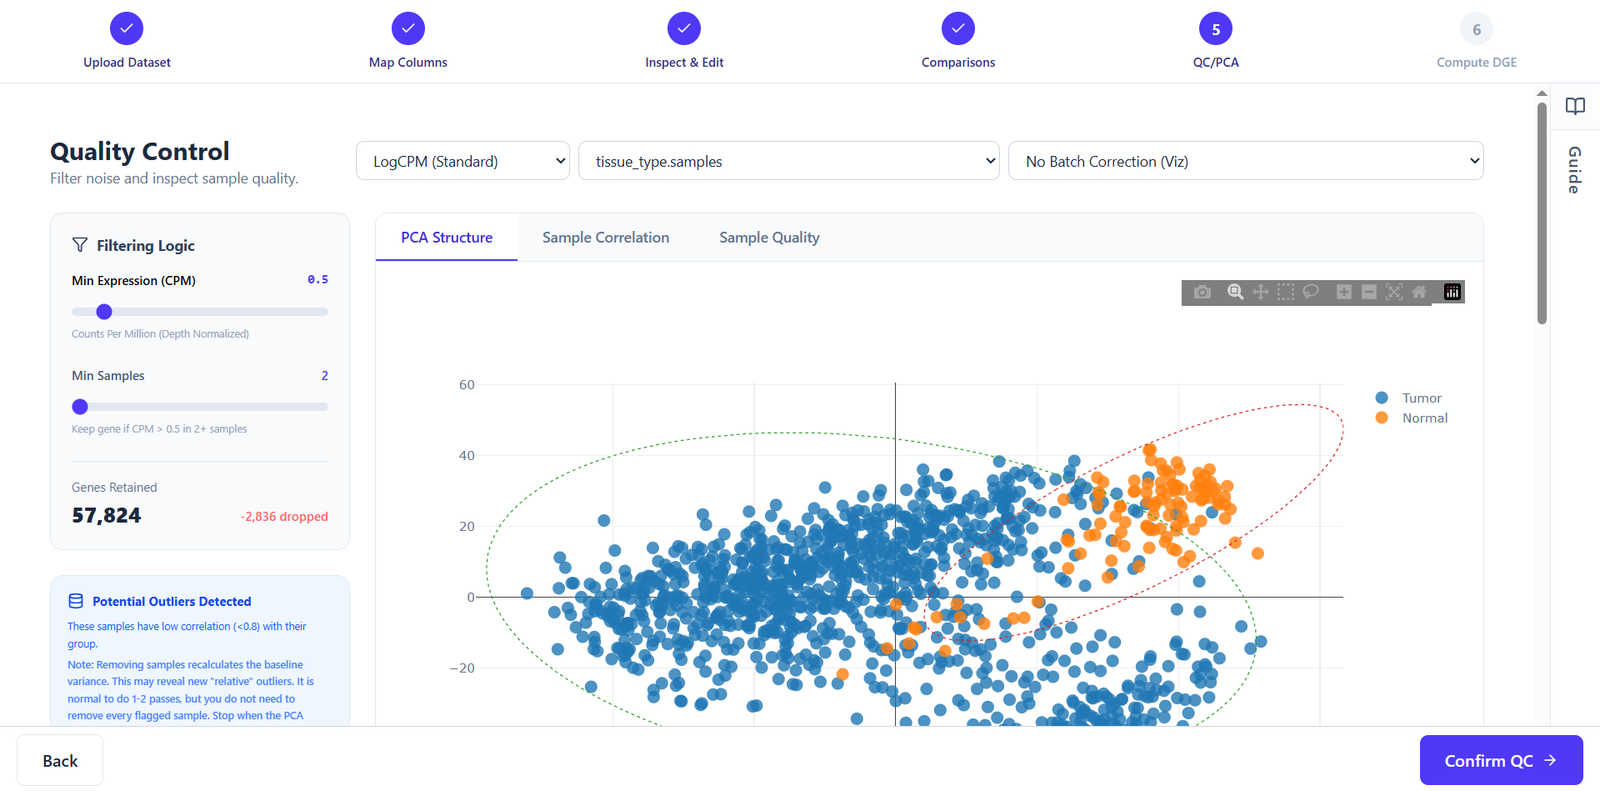The image size is (1600, 791).
Task: Click the Compute DGE step label
Action: click(1477, 62)
